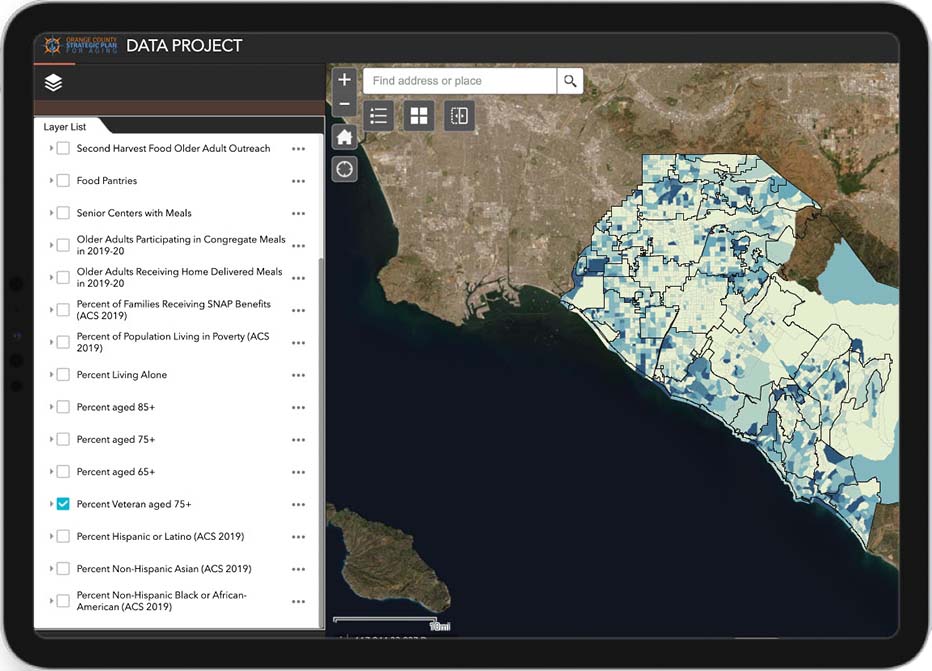This screenshot has height=671, width=932.
Task: Expand the Senior Centers with Meals layer
Action: point(51,213)
